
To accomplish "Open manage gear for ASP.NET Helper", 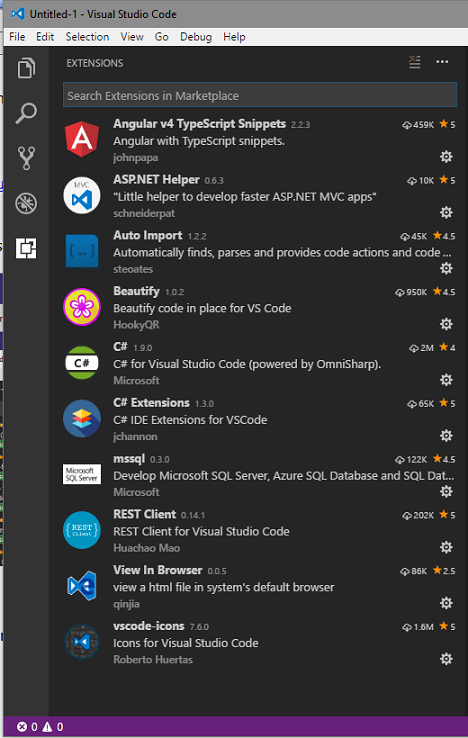I will pos(446,213).
